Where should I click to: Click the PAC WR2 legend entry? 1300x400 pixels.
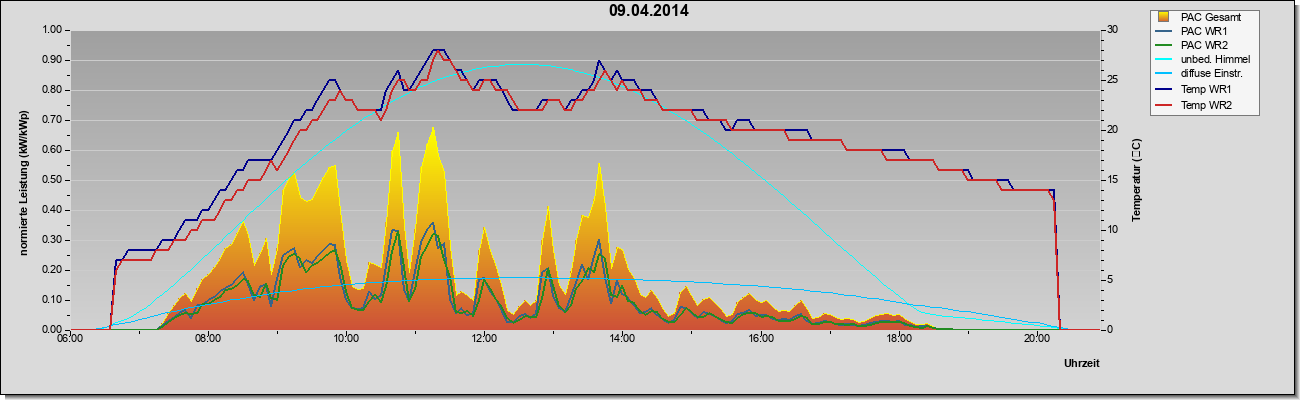[1193, 45]
